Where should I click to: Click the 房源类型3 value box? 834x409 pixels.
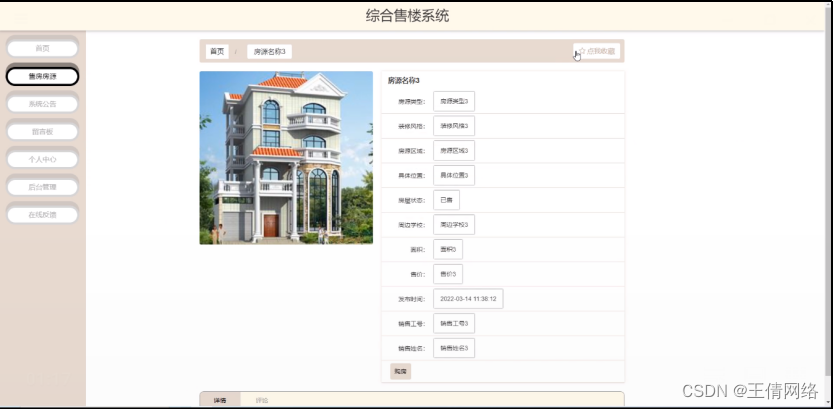pos(454,101)
